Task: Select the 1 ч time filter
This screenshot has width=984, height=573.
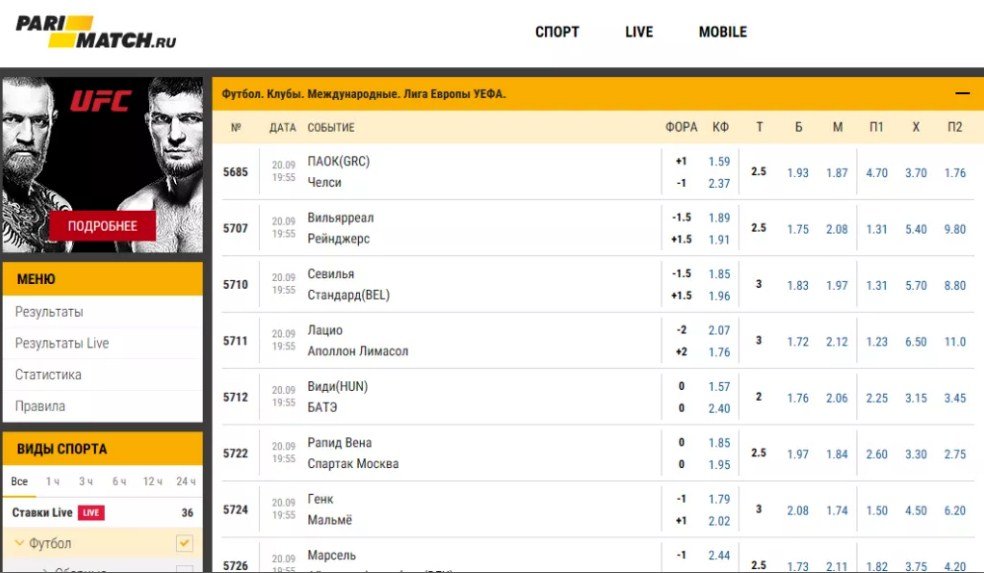Action: (53, 481)
